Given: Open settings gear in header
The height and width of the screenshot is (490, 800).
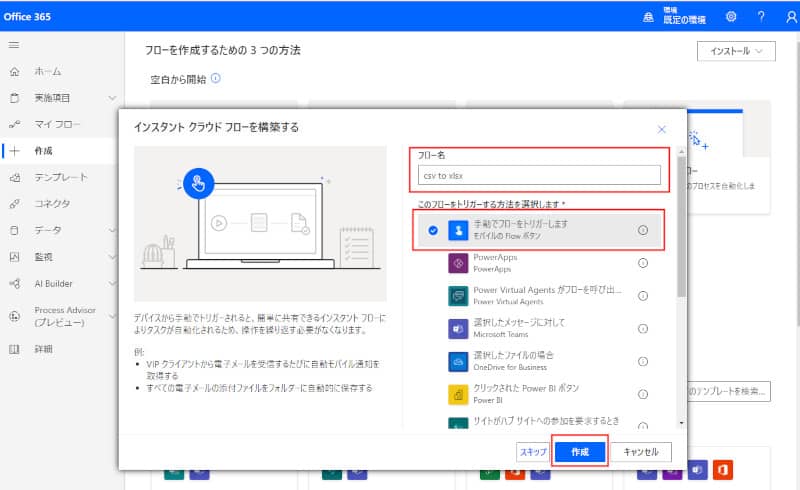Looking at the screenshot, I should (x=731, y=16).
